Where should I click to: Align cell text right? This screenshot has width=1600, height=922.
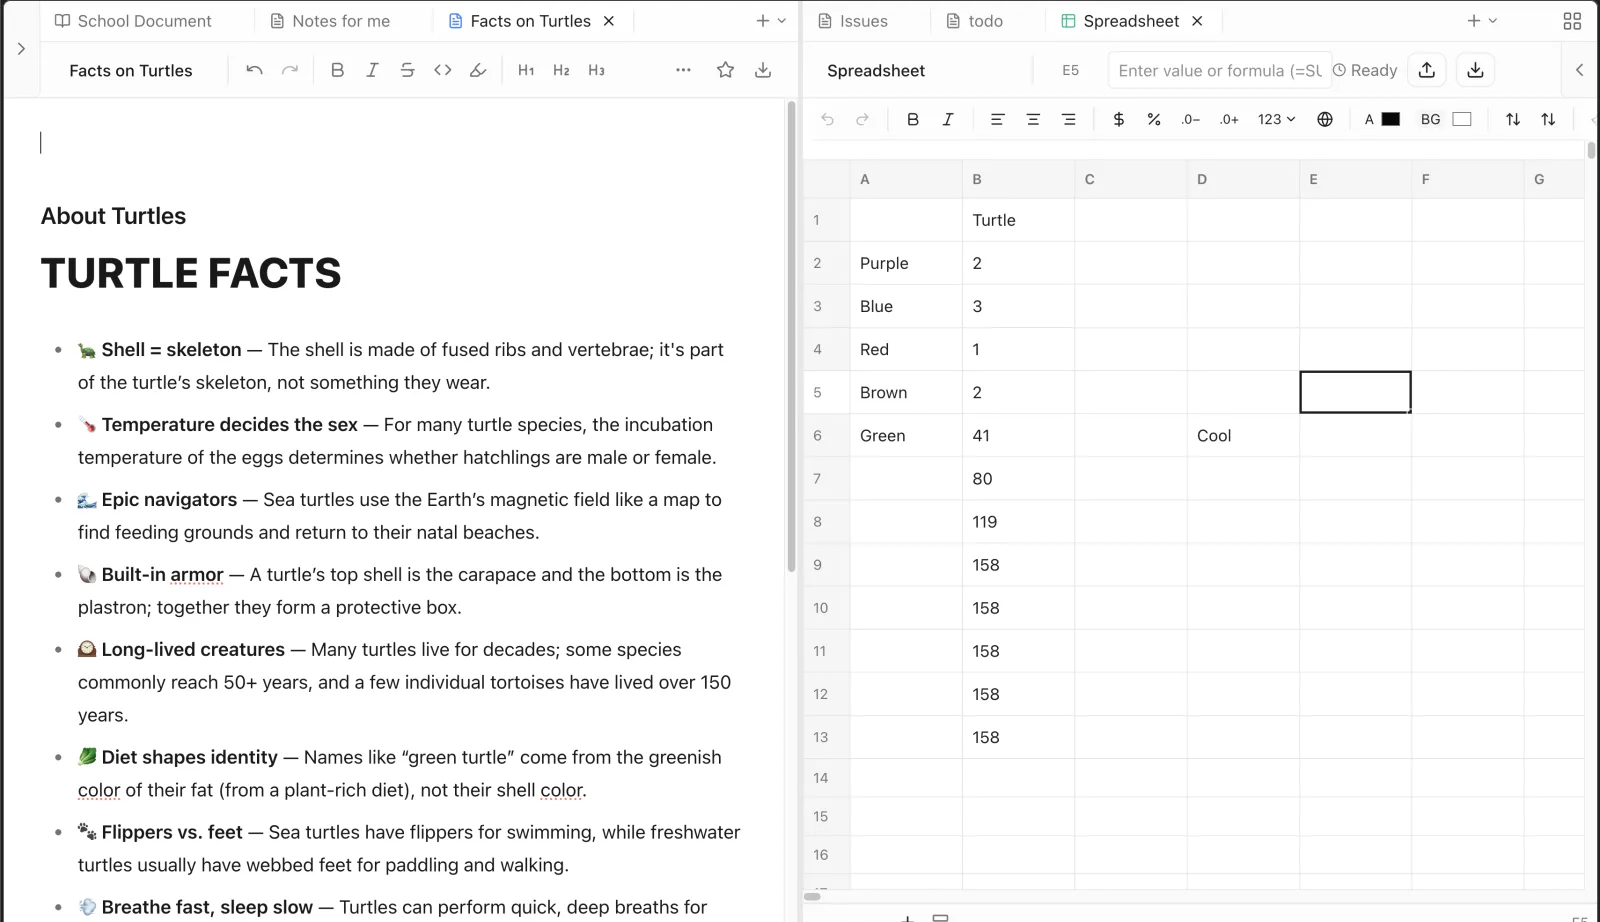click(x=1069, y=119)
